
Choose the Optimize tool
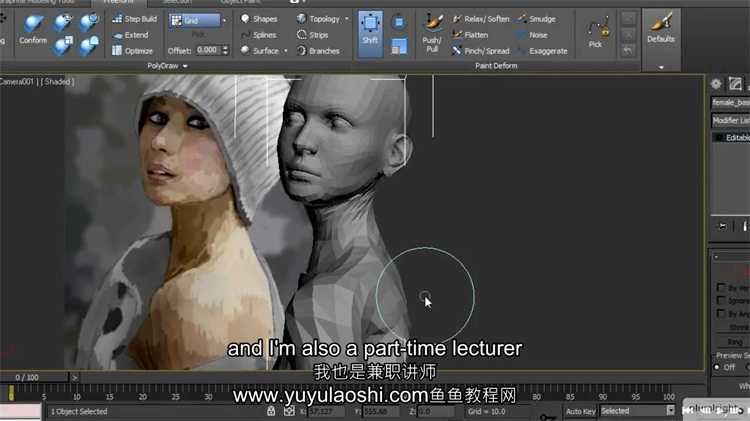(132, 51)
